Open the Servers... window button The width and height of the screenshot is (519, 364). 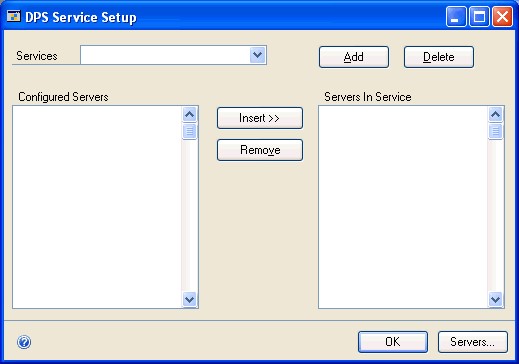[x=473, y=342]
